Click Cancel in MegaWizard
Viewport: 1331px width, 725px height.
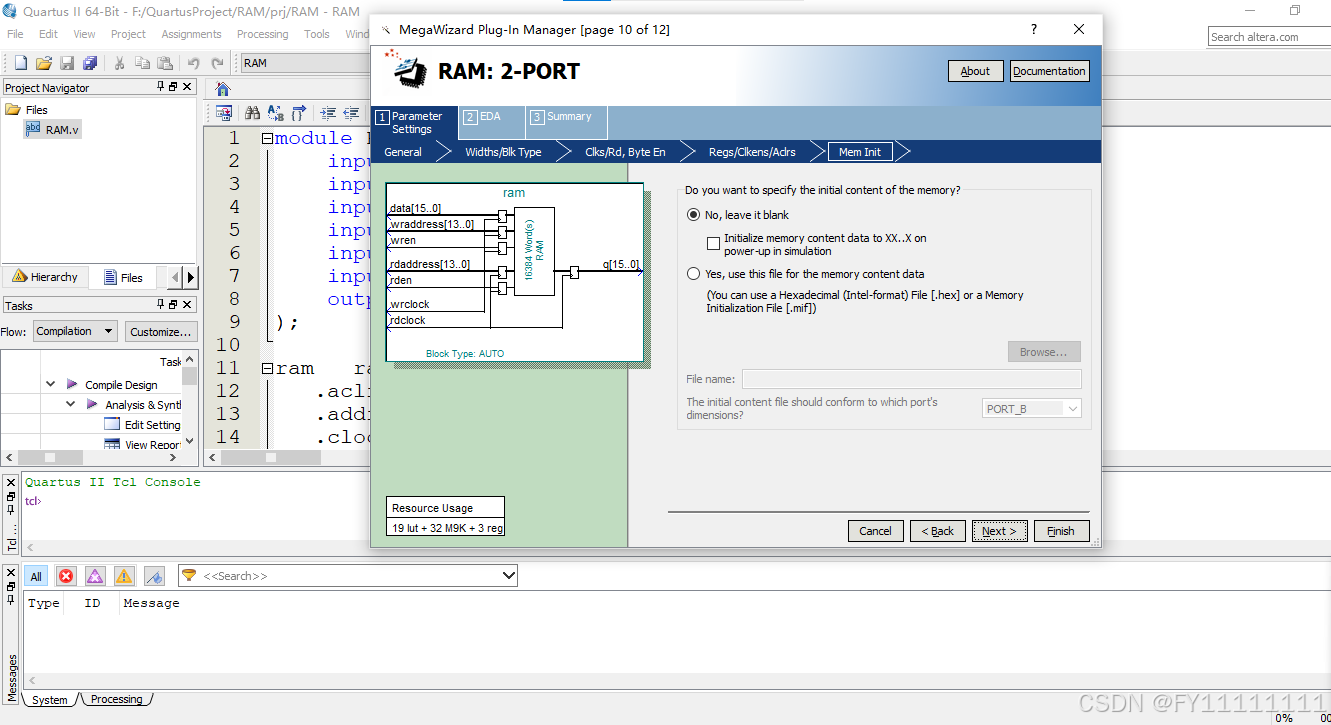(x=876, y=531)
